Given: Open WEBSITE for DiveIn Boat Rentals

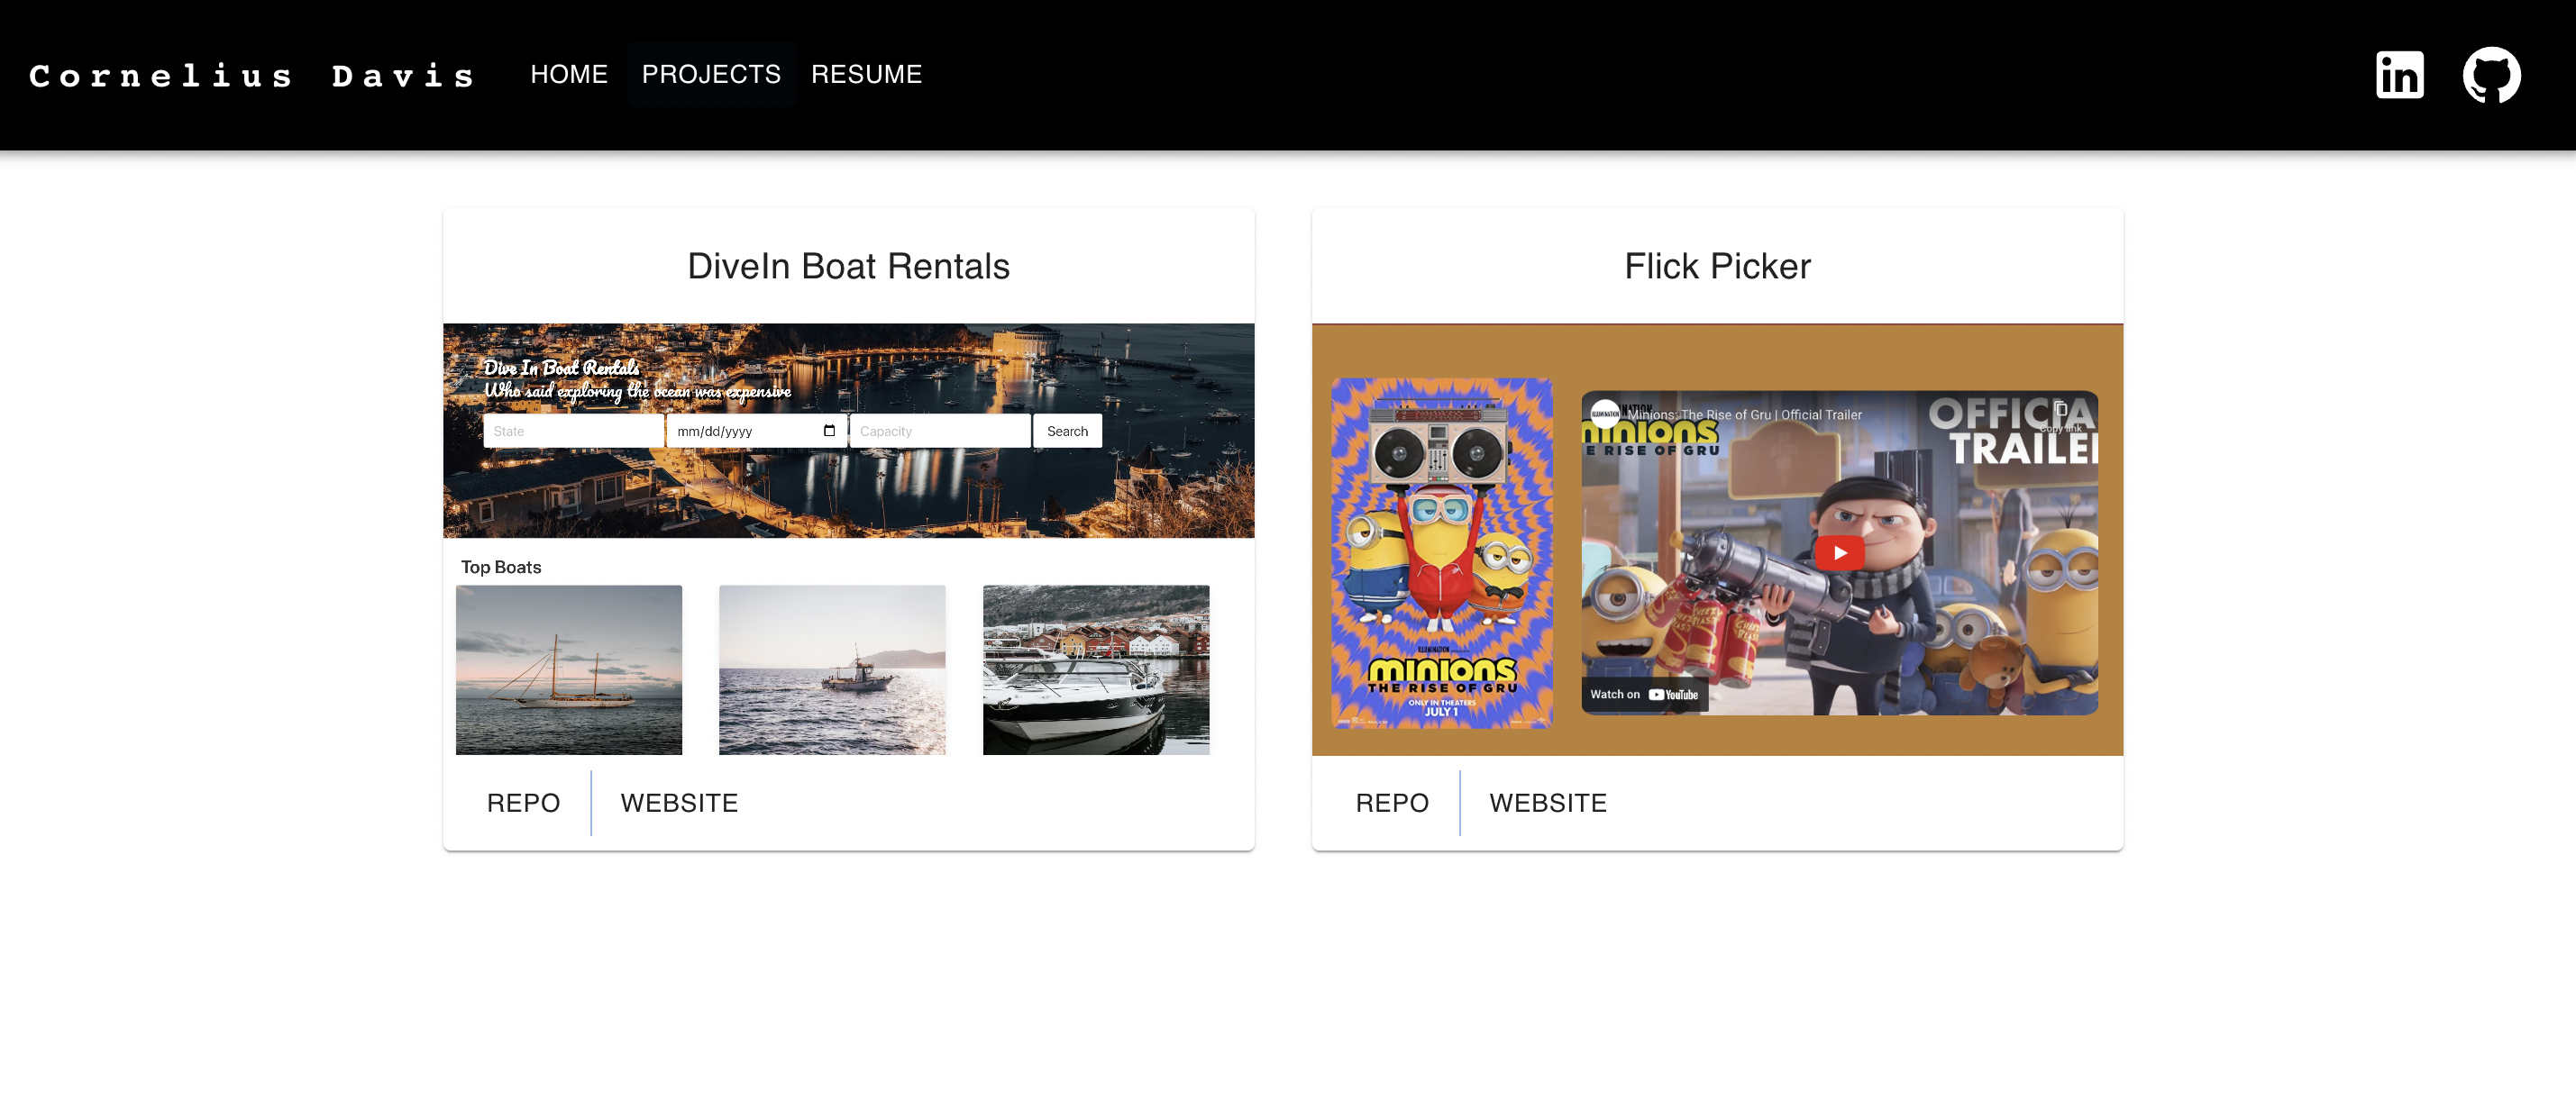Looking at the screenshot, I should tap(679, 803).
